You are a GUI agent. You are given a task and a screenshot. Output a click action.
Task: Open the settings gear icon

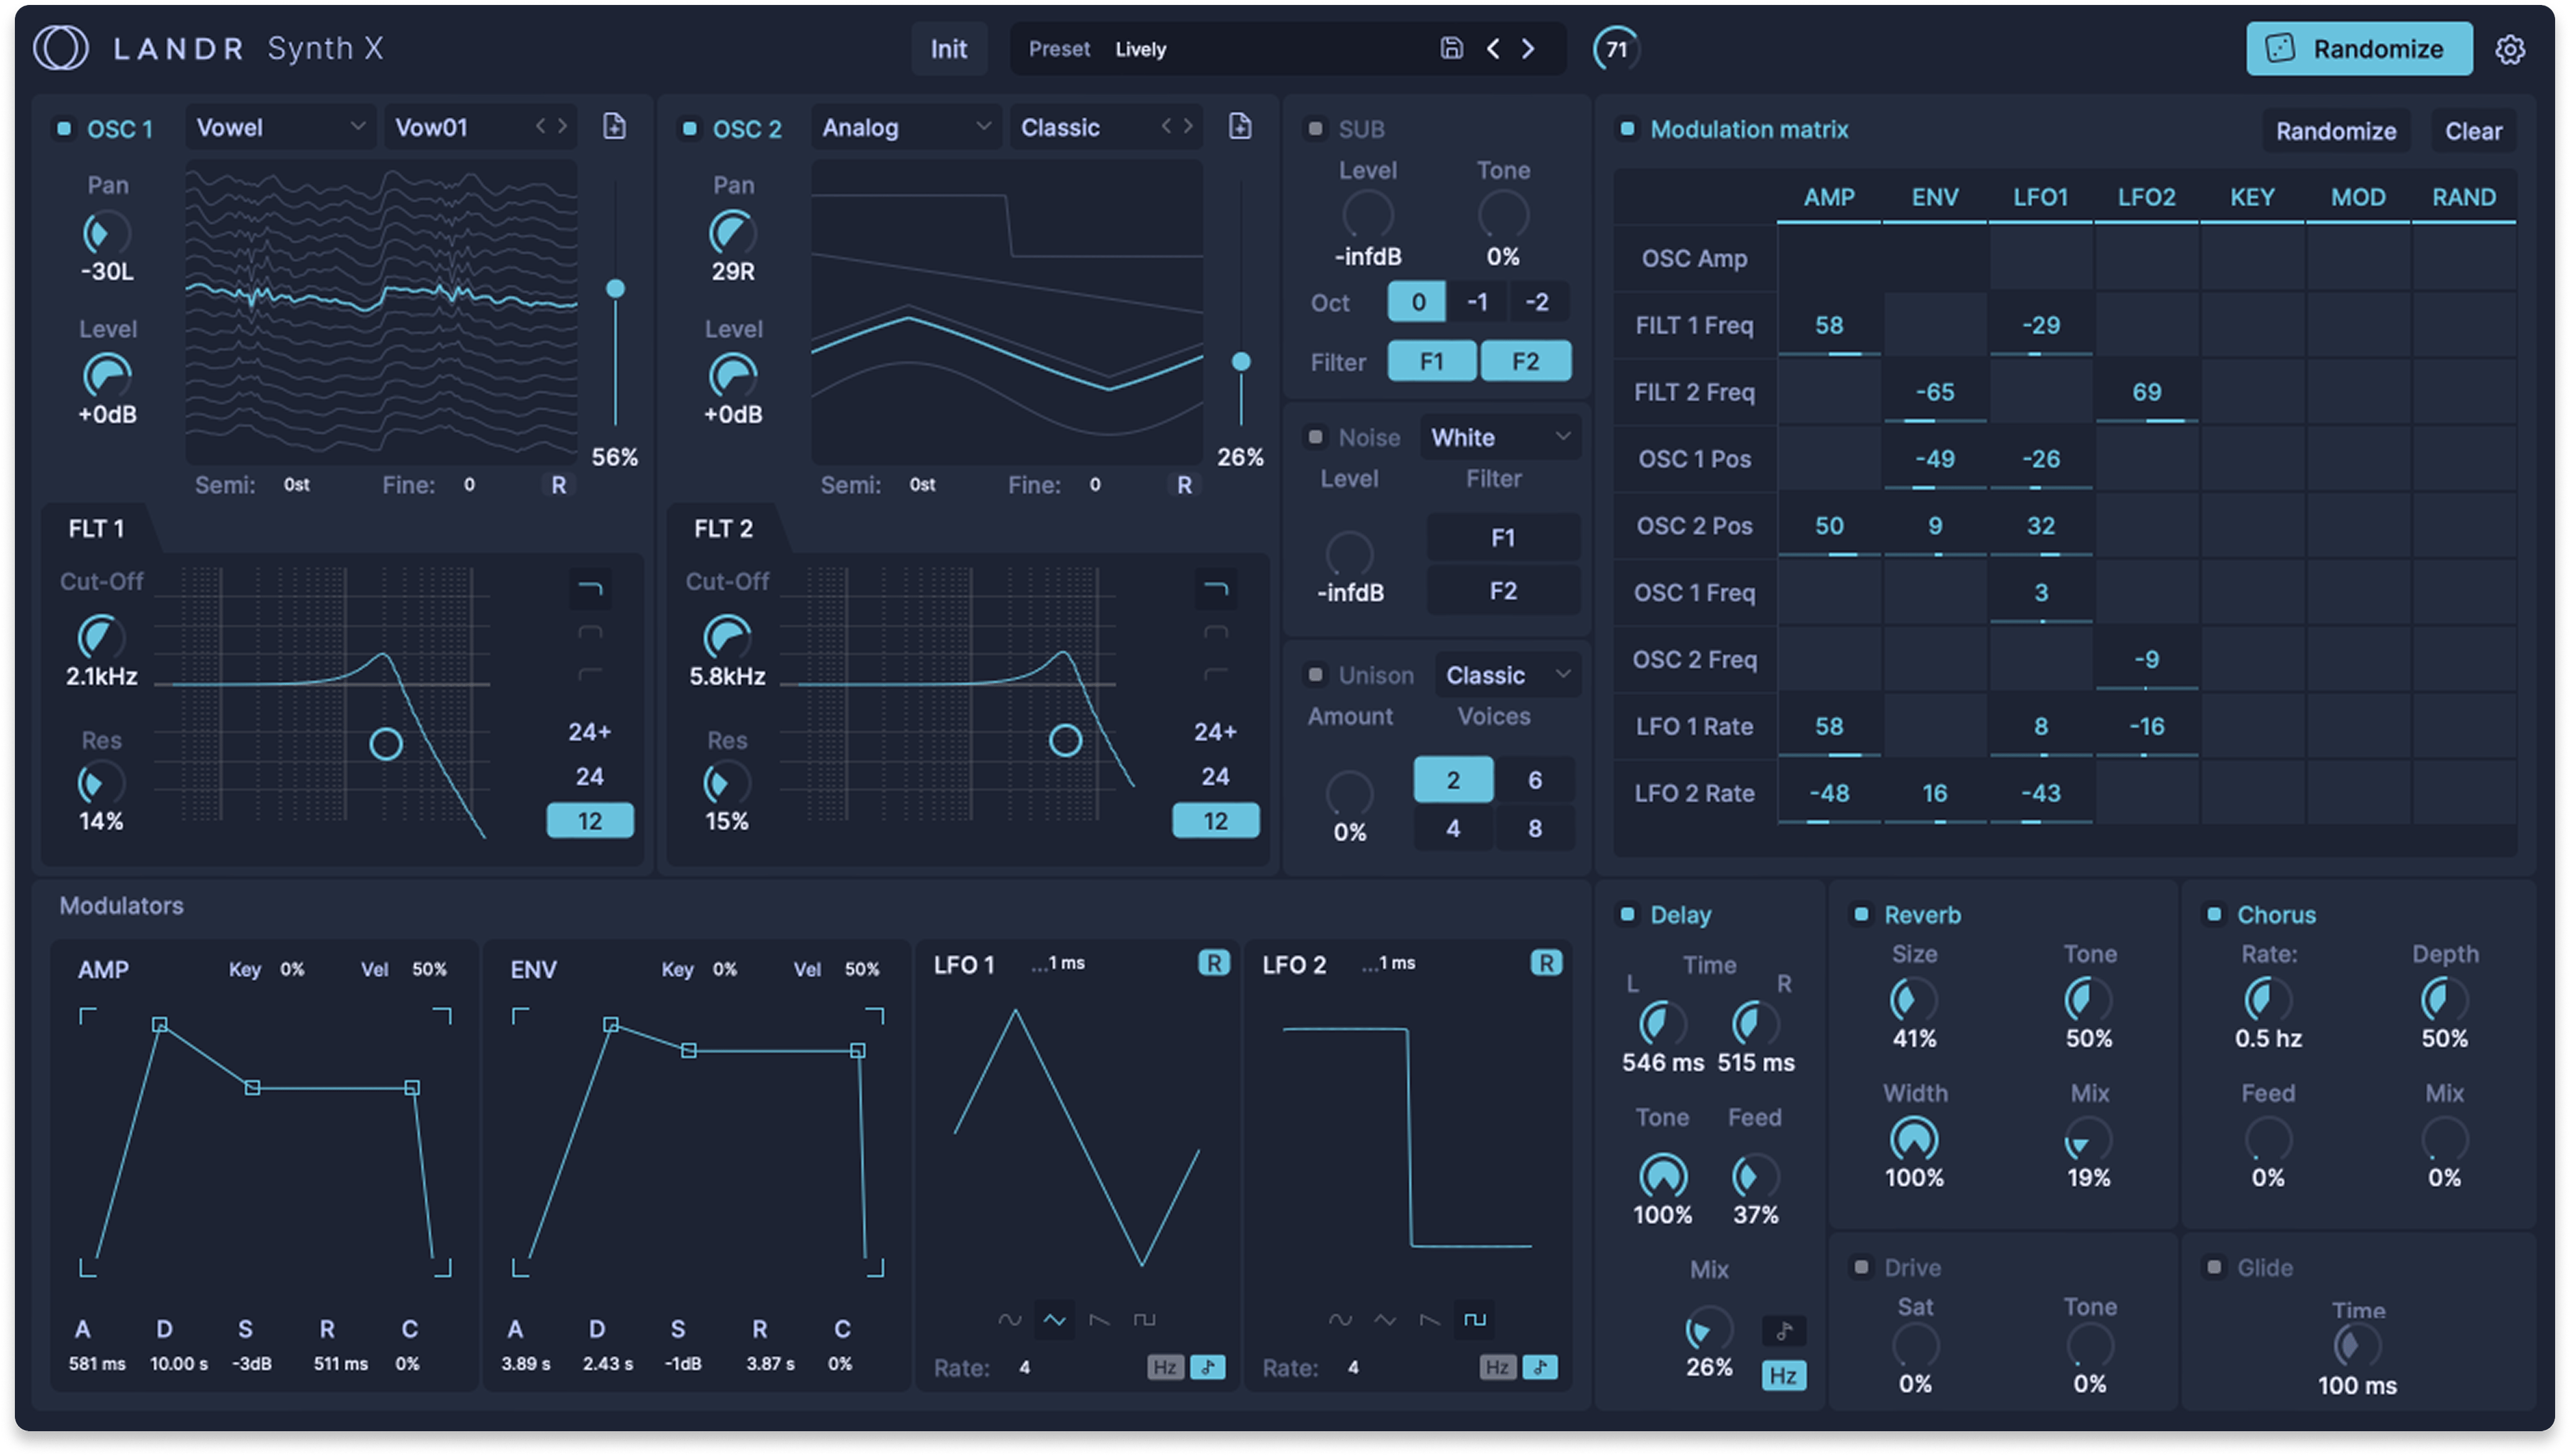pos(2510,49)
